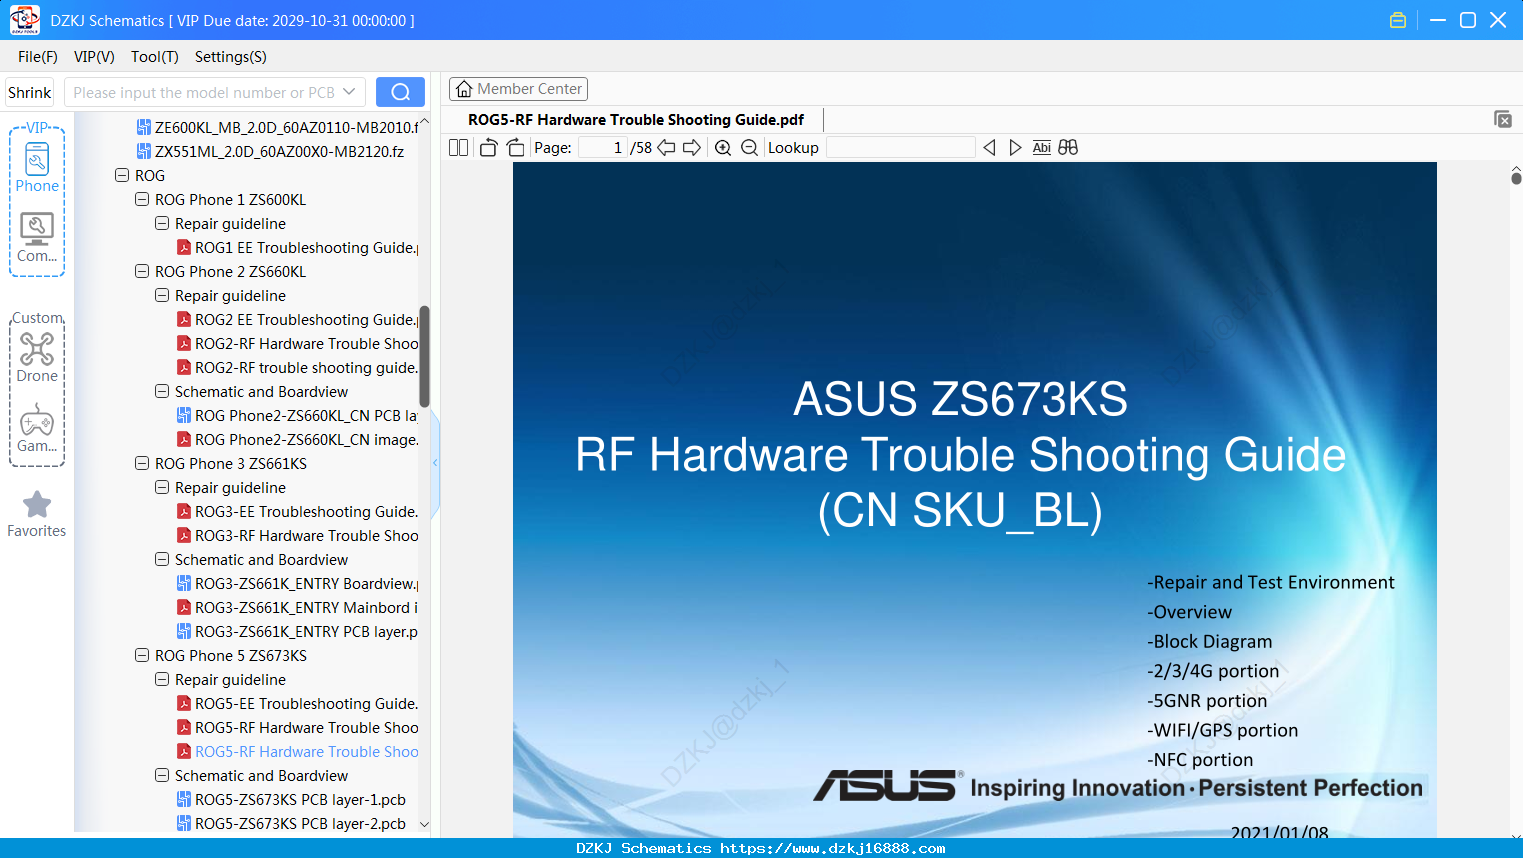Screen dimensions: 1523x858
Task: Collapse Schematic and Boardview under ROG Phone 2
Action: (162, 391)
